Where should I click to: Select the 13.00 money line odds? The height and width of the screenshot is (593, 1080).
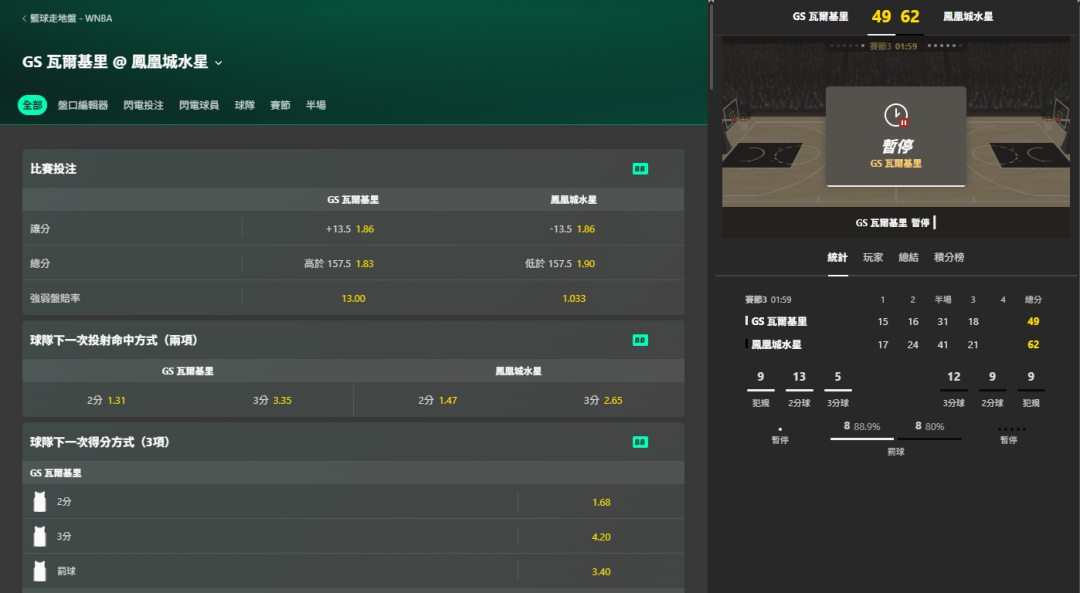[x=353, y=298]
